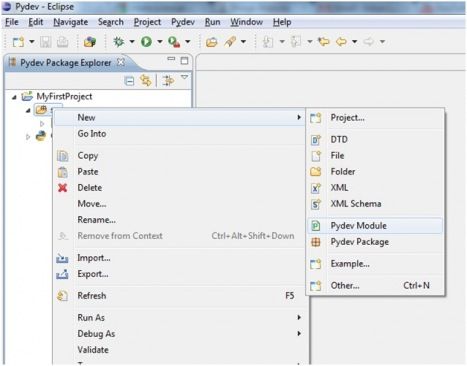Viewport: 467px width, 366px height.
Task: Select Example... in the New submenu
Action: 375,264
